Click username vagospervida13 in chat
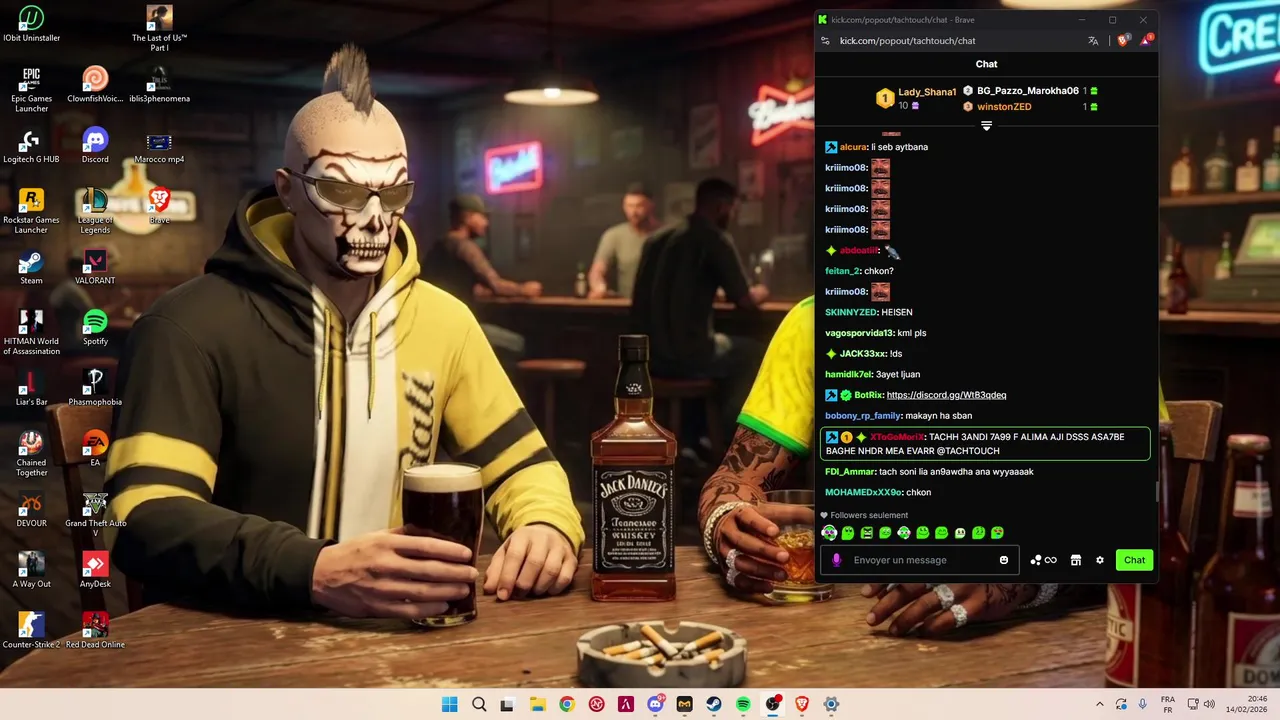Image resolution: width=1280 pixels, height=720 pixels. click(x=859, y=333)
